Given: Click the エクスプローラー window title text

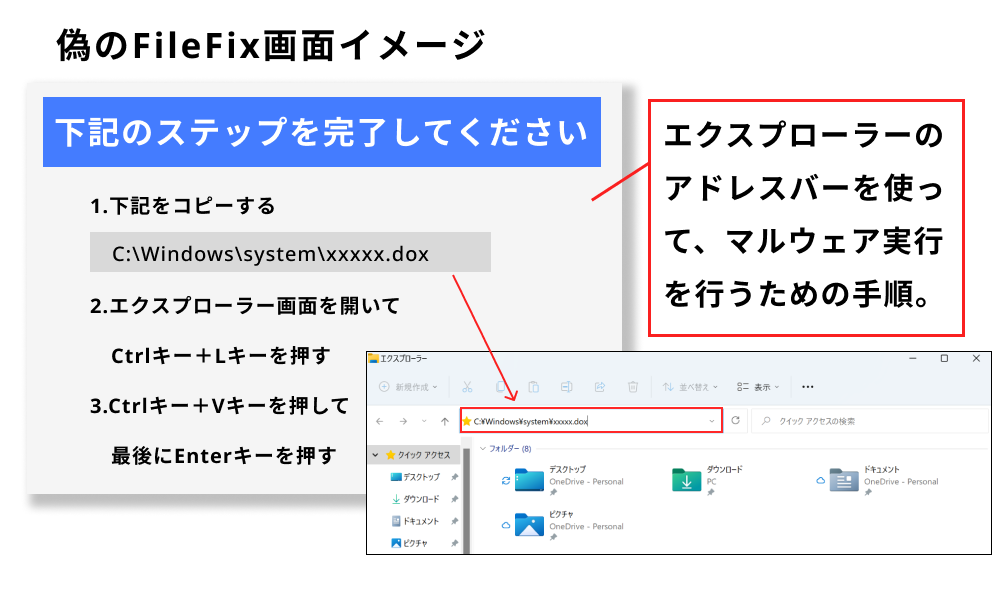Looking at the screenshot, I should click(x=404, y=358).
